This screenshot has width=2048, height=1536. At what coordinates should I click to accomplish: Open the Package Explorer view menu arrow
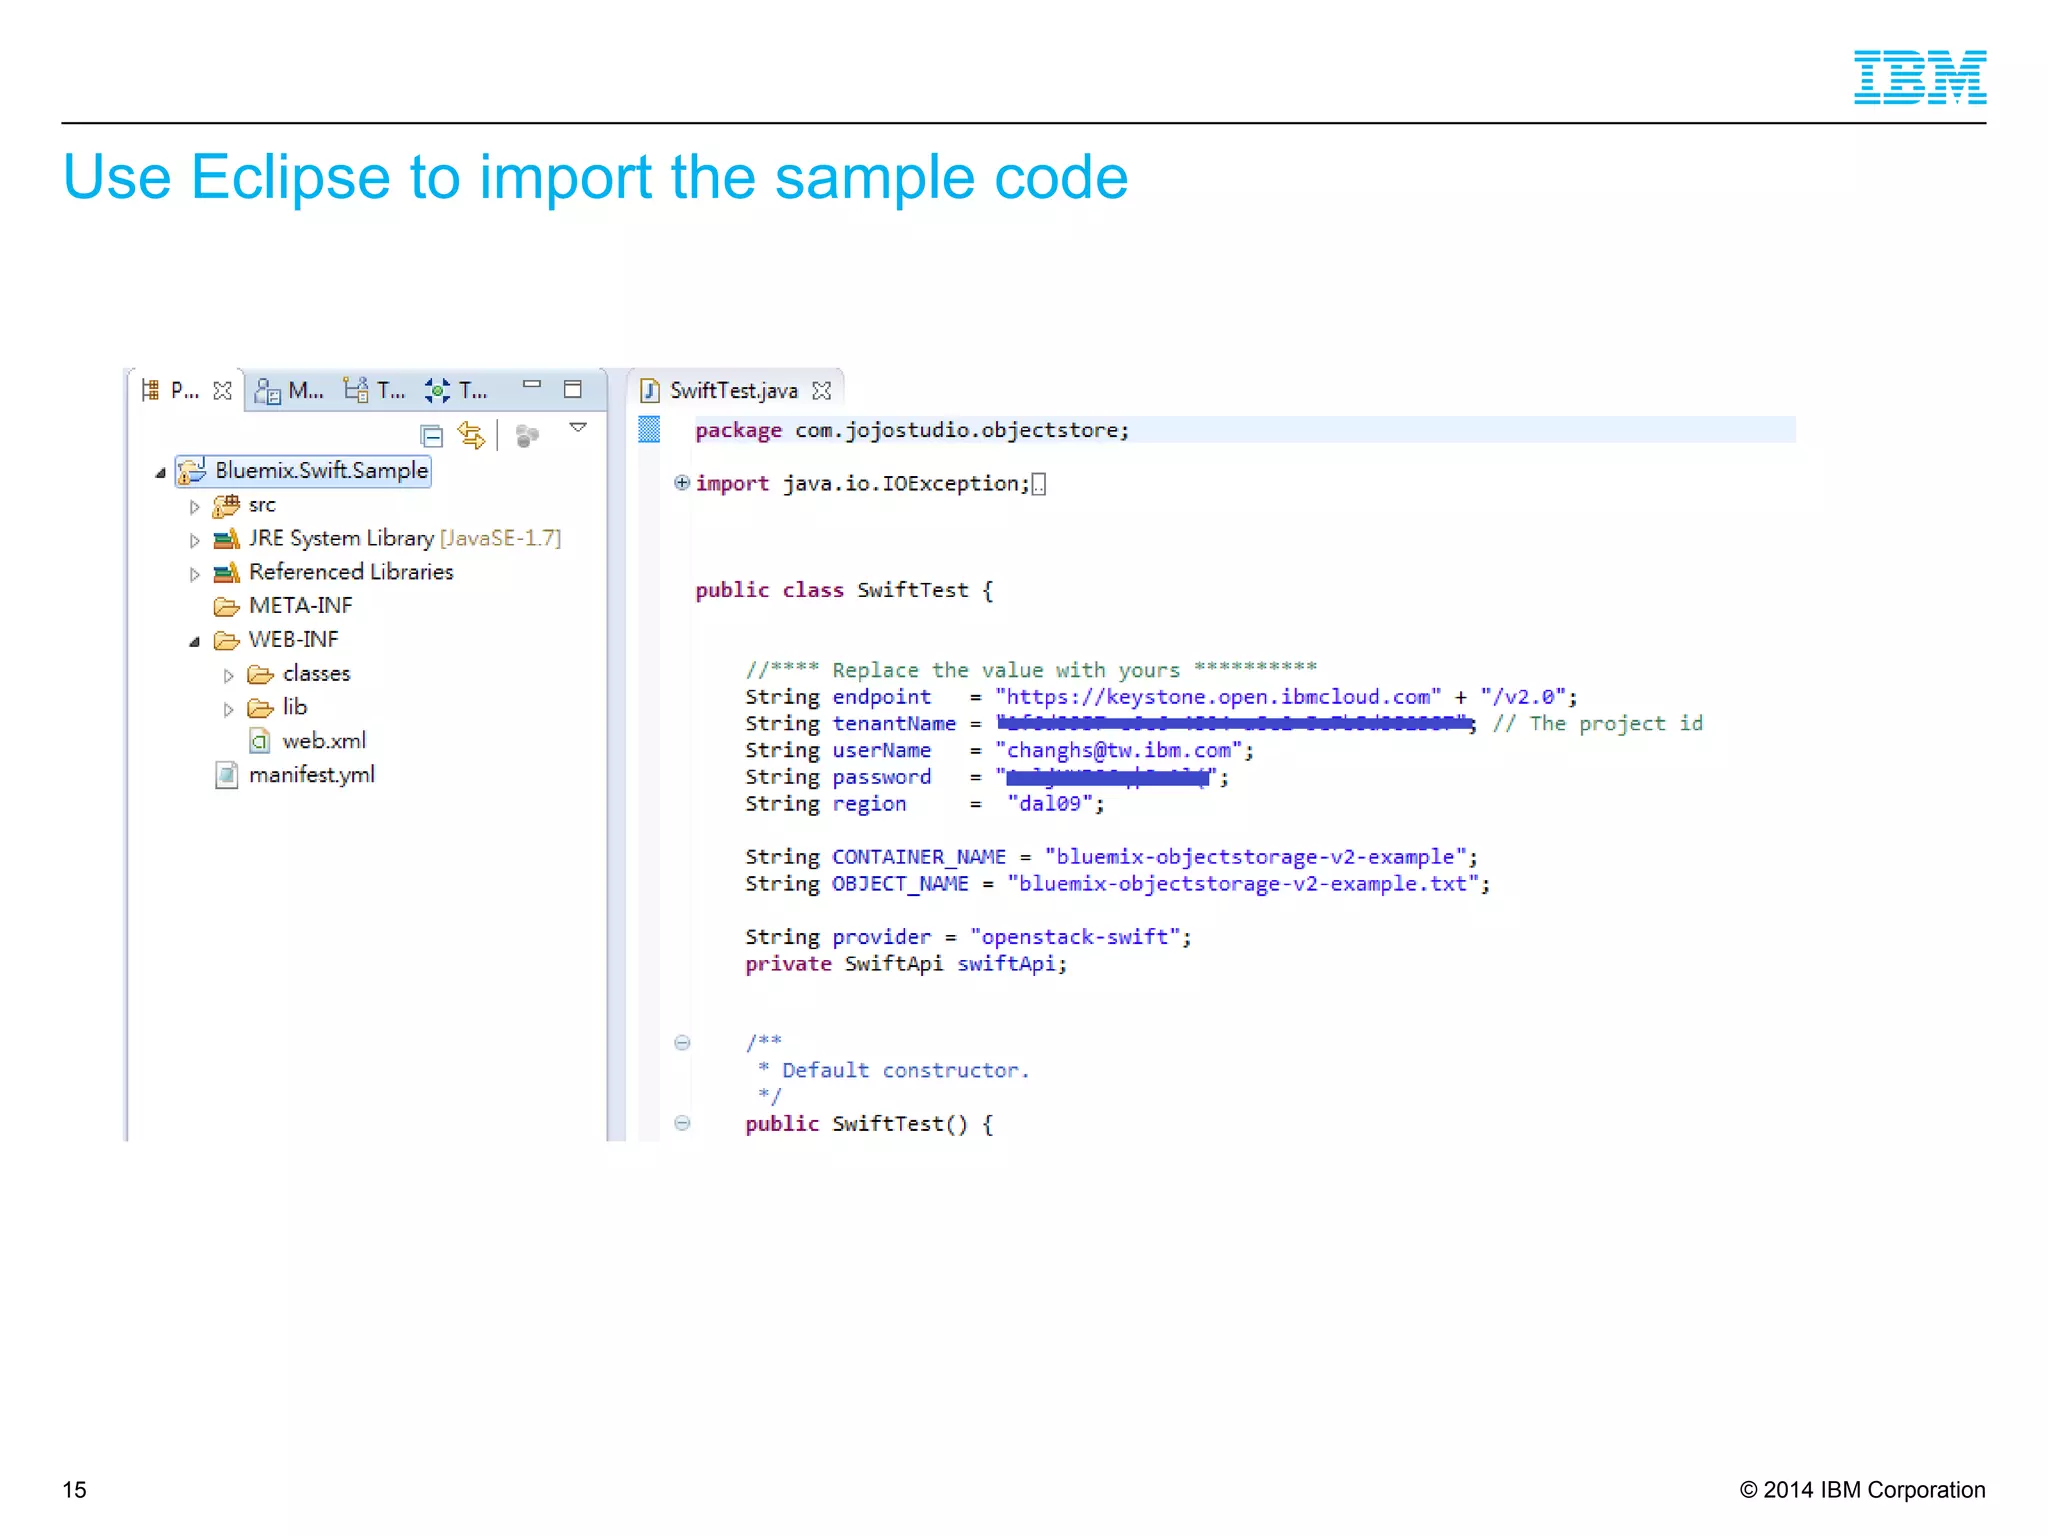pos(578,428)
